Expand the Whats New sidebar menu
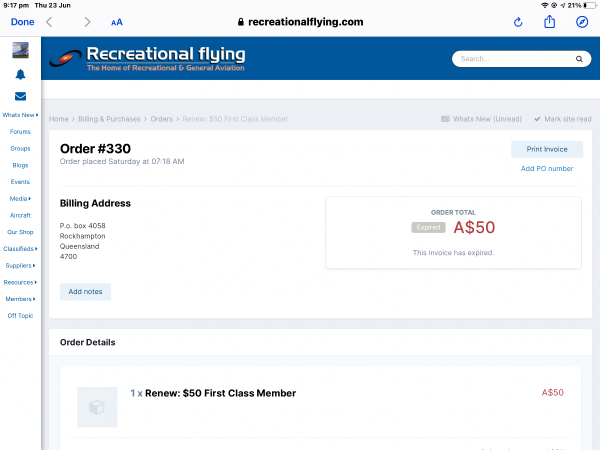This screenshot has height=450, width=600. (20, 115)
